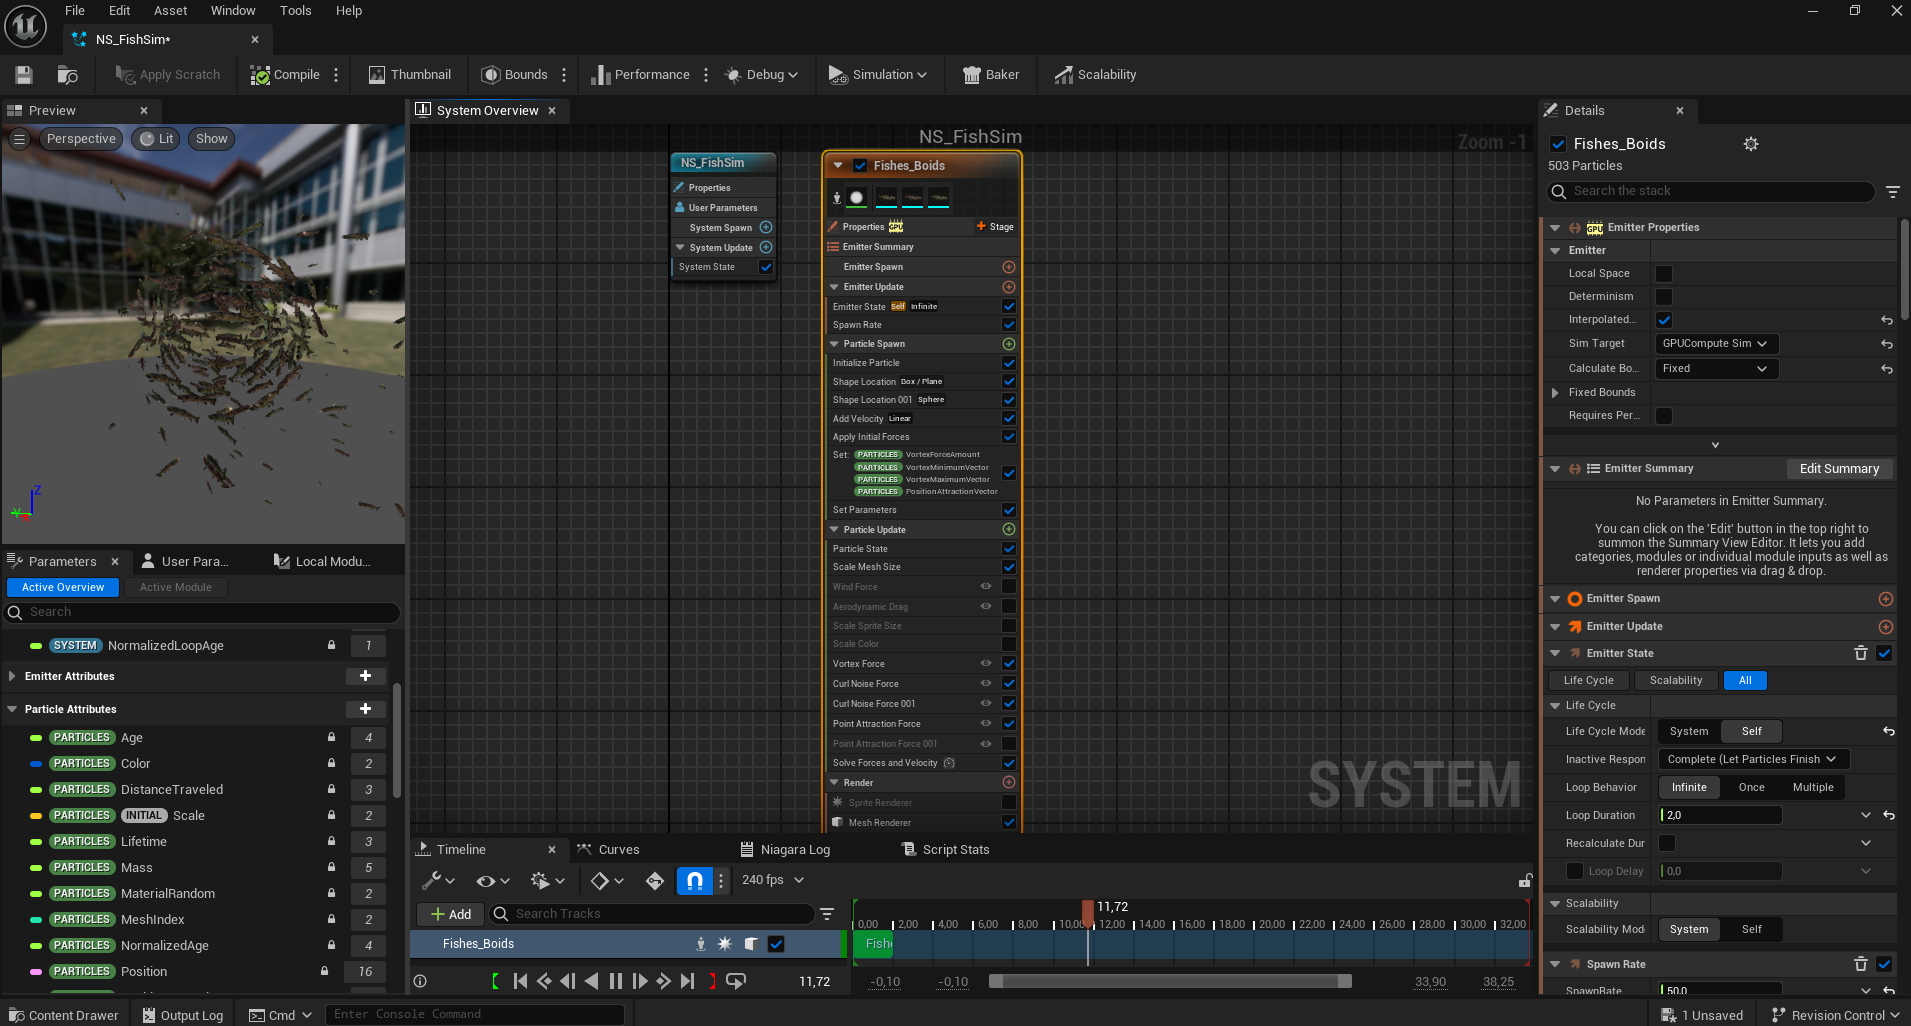The image size is (1911, 1026).
Task: Disable the Vortex Force module checkbox
Action: click(1009, 663)
